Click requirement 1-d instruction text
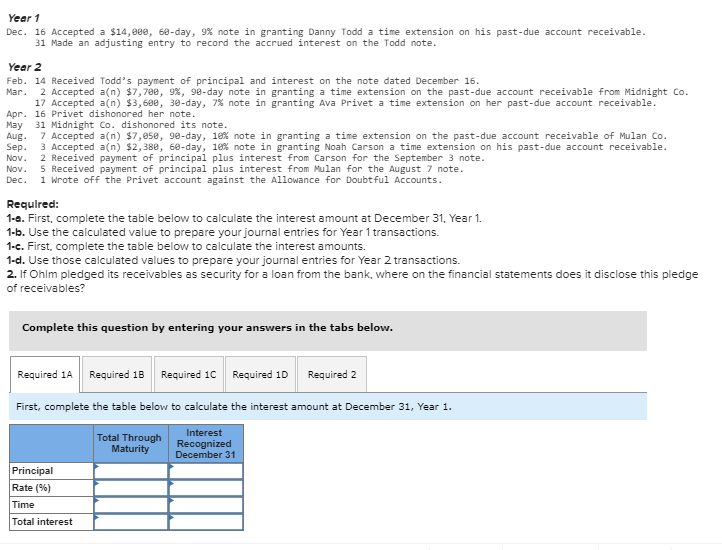Image resolution: width=722 pixels, height=550 pixels. 233,260
